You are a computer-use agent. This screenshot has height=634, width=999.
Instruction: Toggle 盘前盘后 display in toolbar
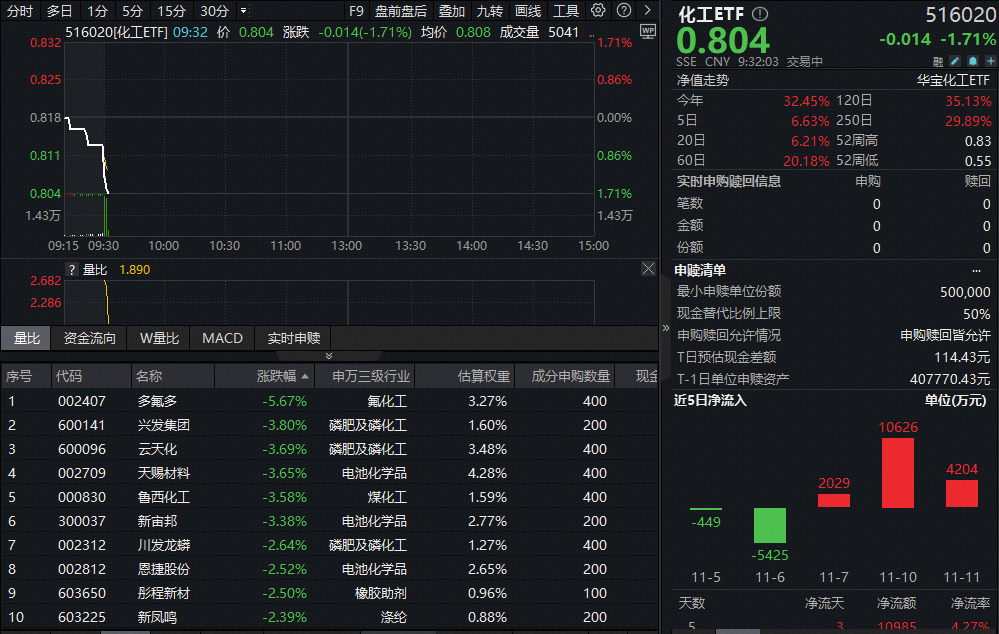point(400,11)
